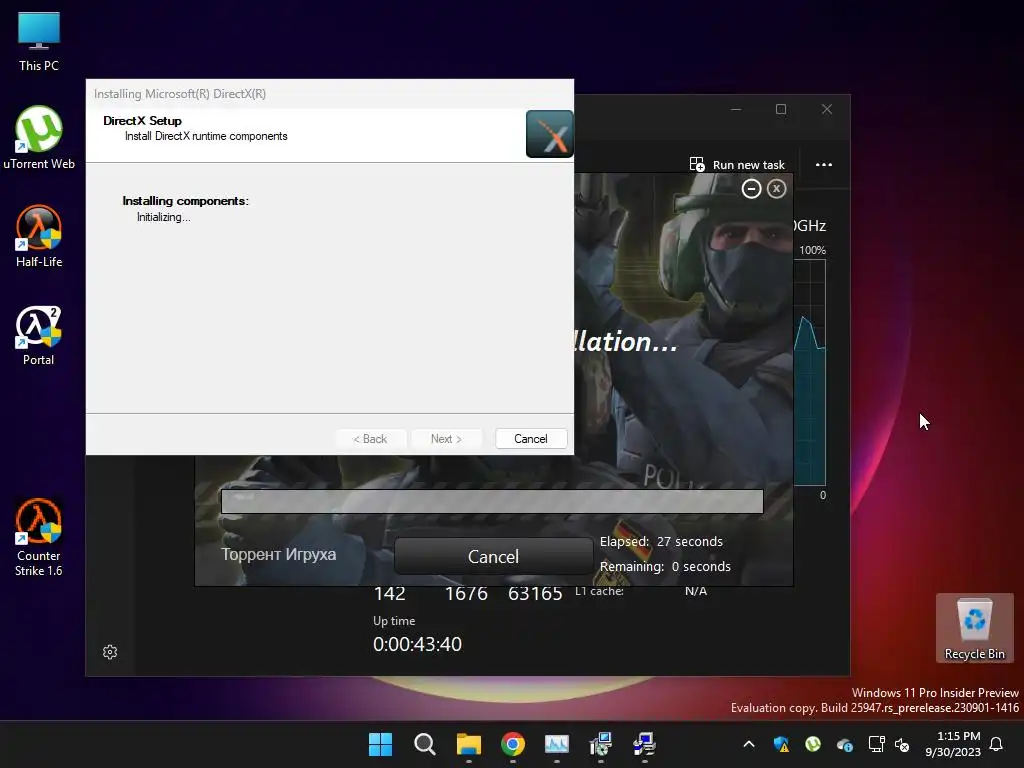Image resolution: width=1024 pixels, height=768 pixels.
Task: Close the Task Manager window
Action: point(827,109)
